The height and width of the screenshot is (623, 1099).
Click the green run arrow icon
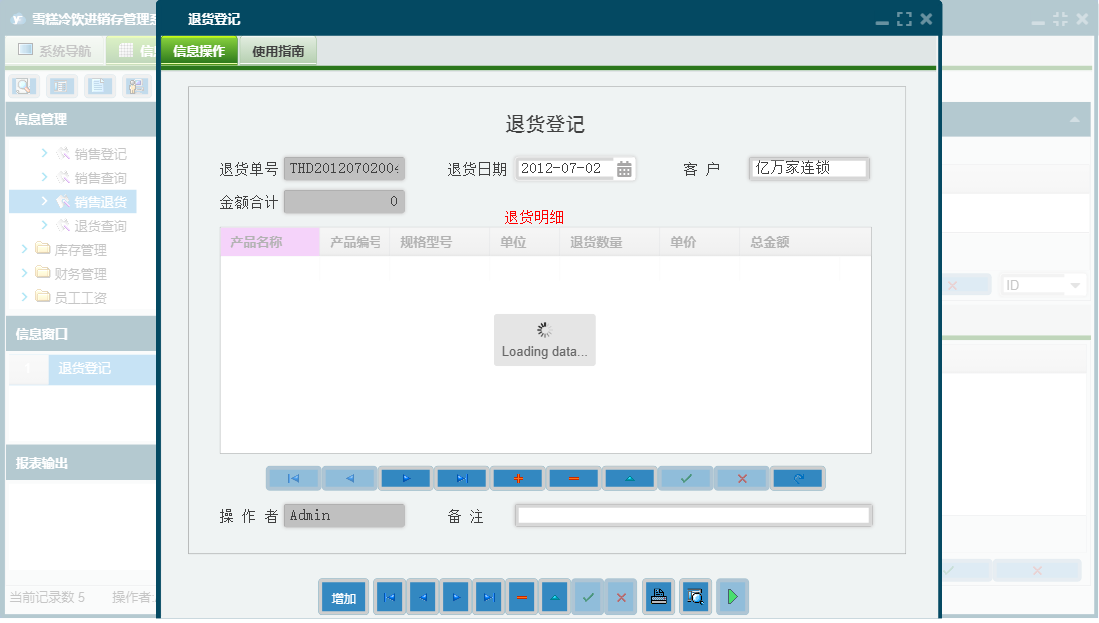[x=731, y=597]
